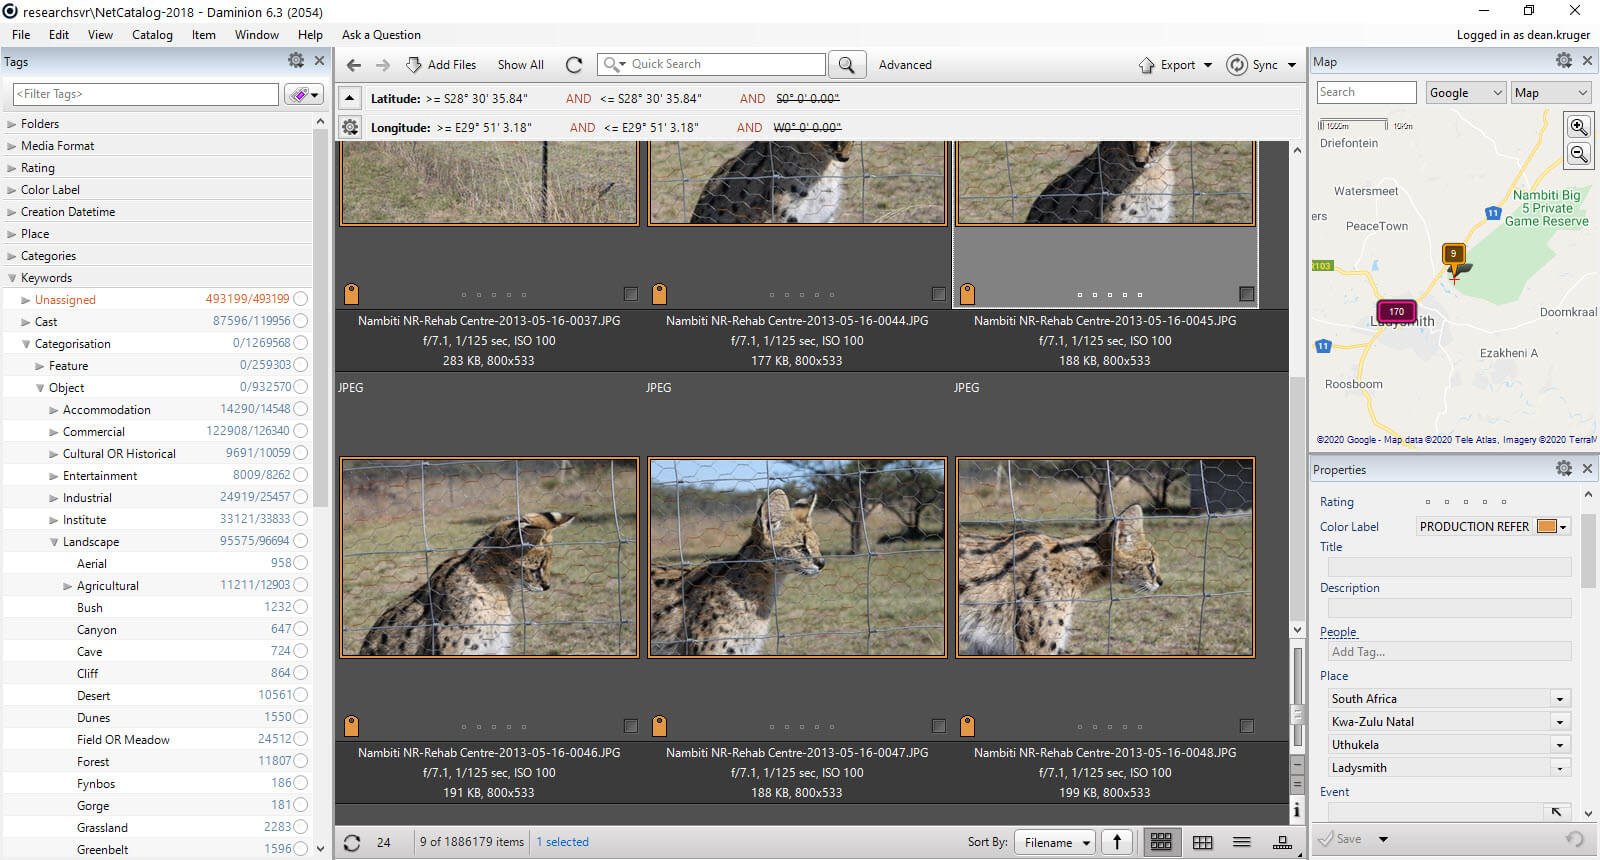Screen dimensions: 1600x860
Task: Click the Add Files button
Action: click(x=441, y=65)
